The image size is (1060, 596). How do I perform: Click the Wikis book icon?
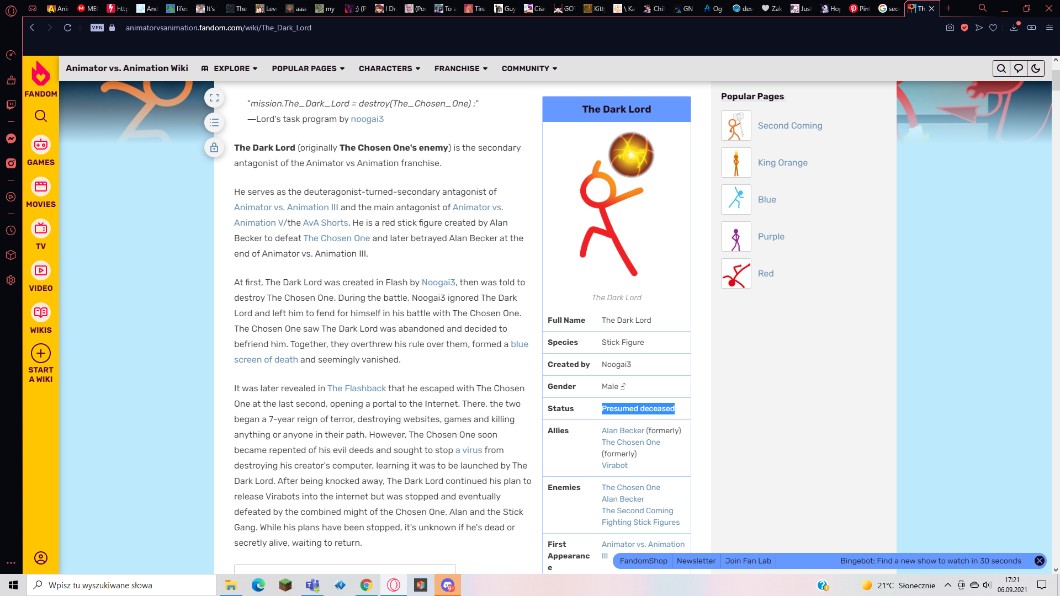tap(40, 313)
